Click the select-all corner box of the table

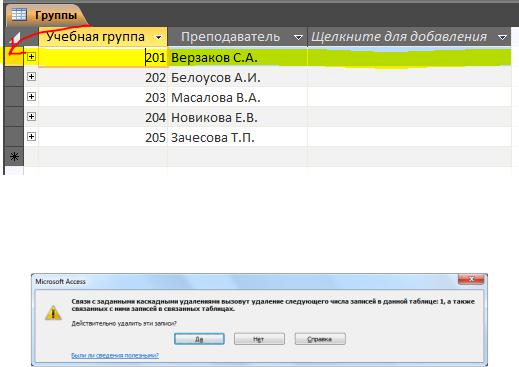pyautogui.click(x=14, y=37)
